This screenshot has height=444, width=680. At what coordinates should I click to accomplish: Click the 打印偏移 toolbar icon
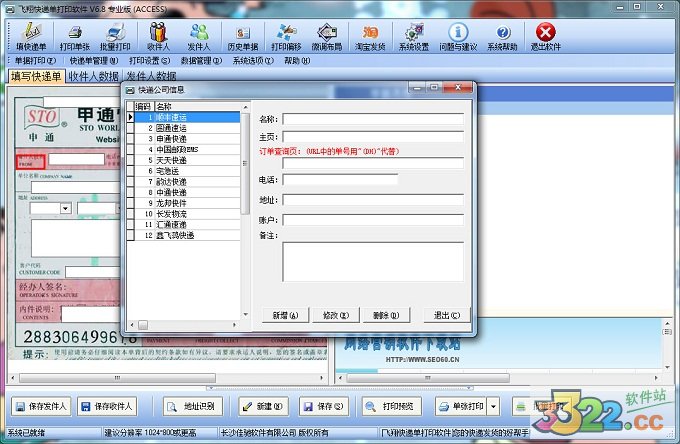[286, 36]
